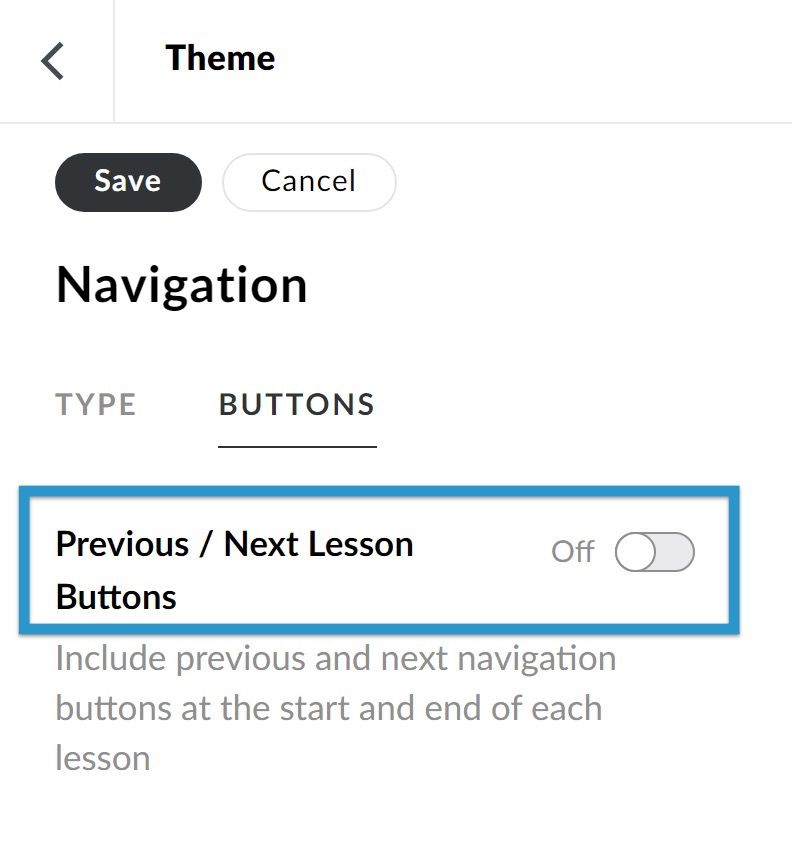The image size is (792, 848).
Task: Cancel the theme edits
Action: [x=308, y=181]
